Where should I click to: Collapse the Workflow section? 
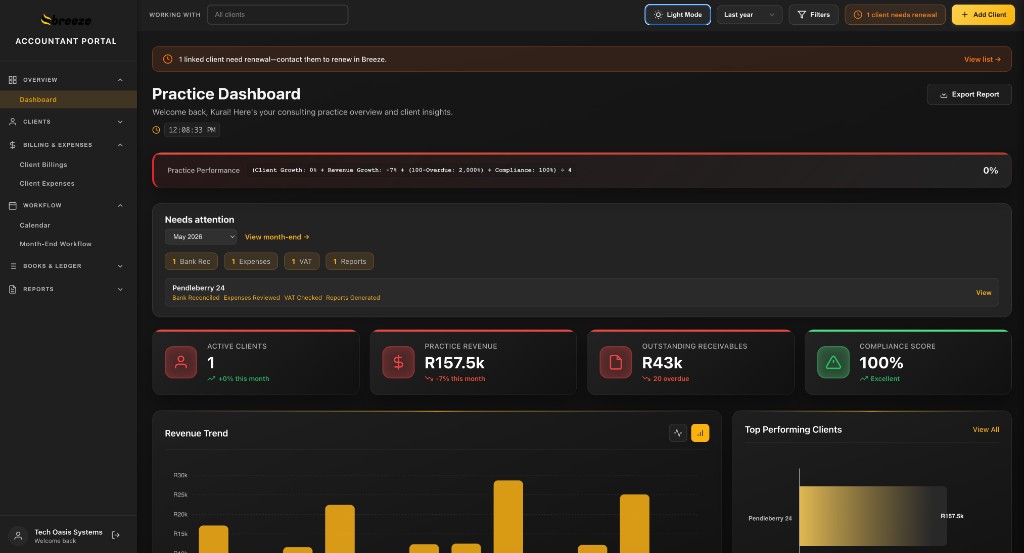tap(120, 205)
